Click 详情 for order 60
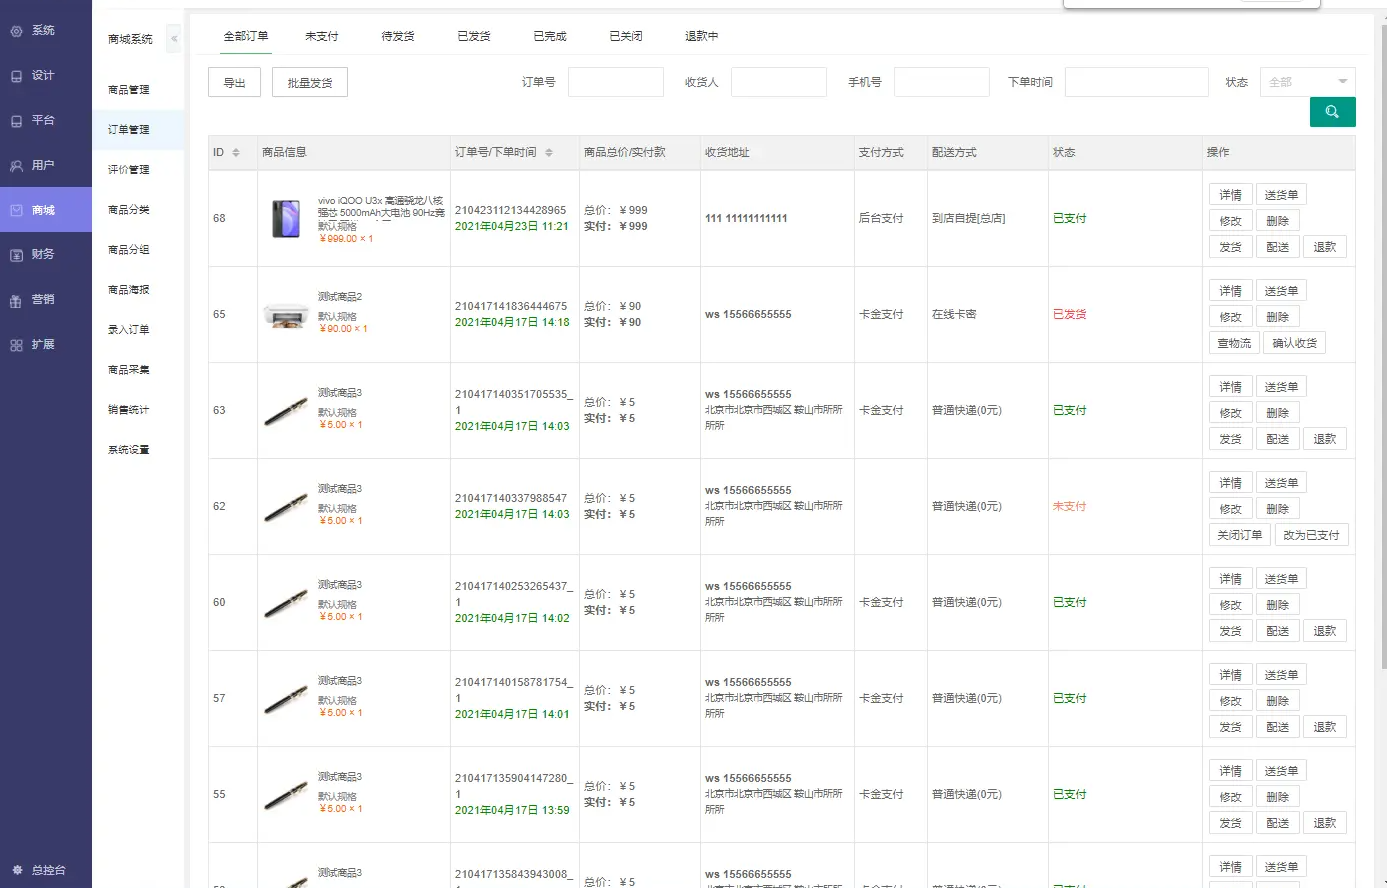This screenshot has height=888, width=1387. coord(1230,579)
